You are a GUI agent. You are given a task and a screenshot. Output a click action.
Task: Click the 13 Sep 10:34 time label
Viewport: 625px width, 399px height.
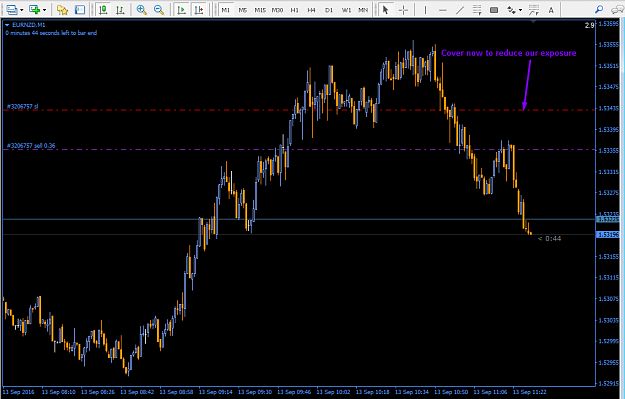pyautogui.click(x=412, y=392)
